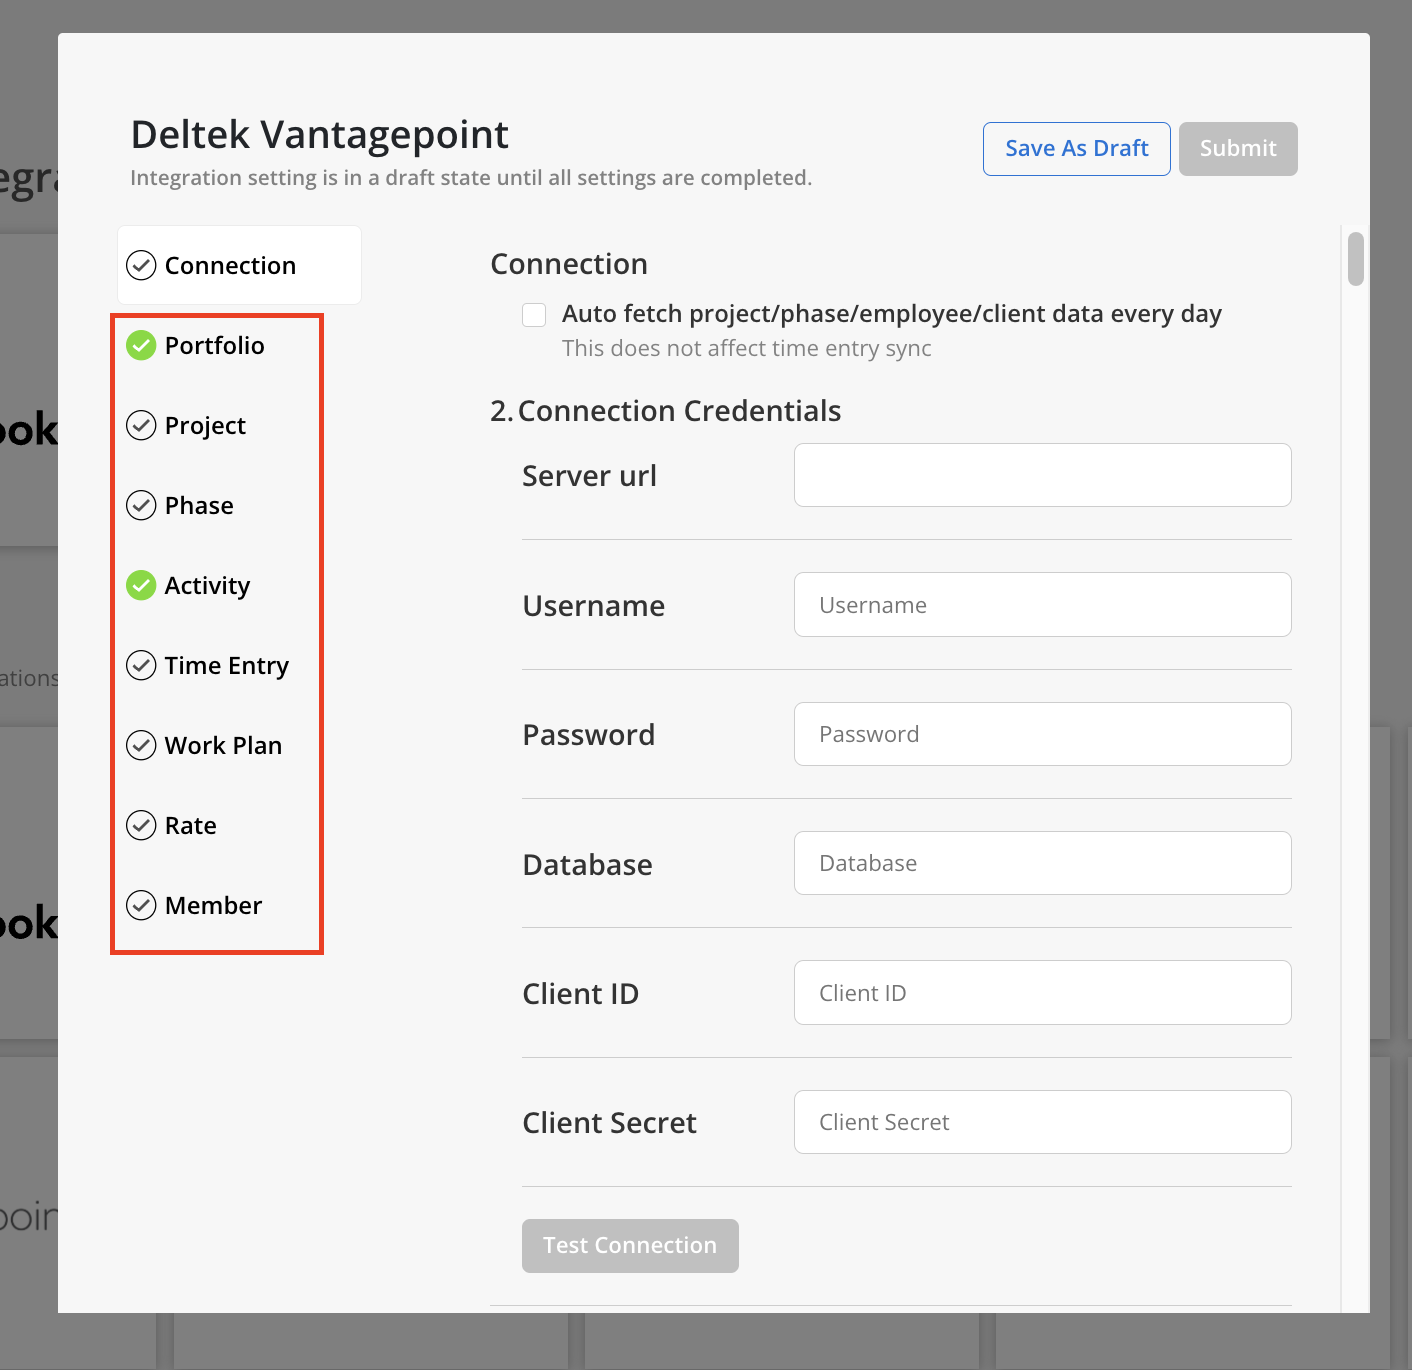Screen dimensions: 1412x1370
Task: Click into the Password field
Action: click(x=1043, y=734)
